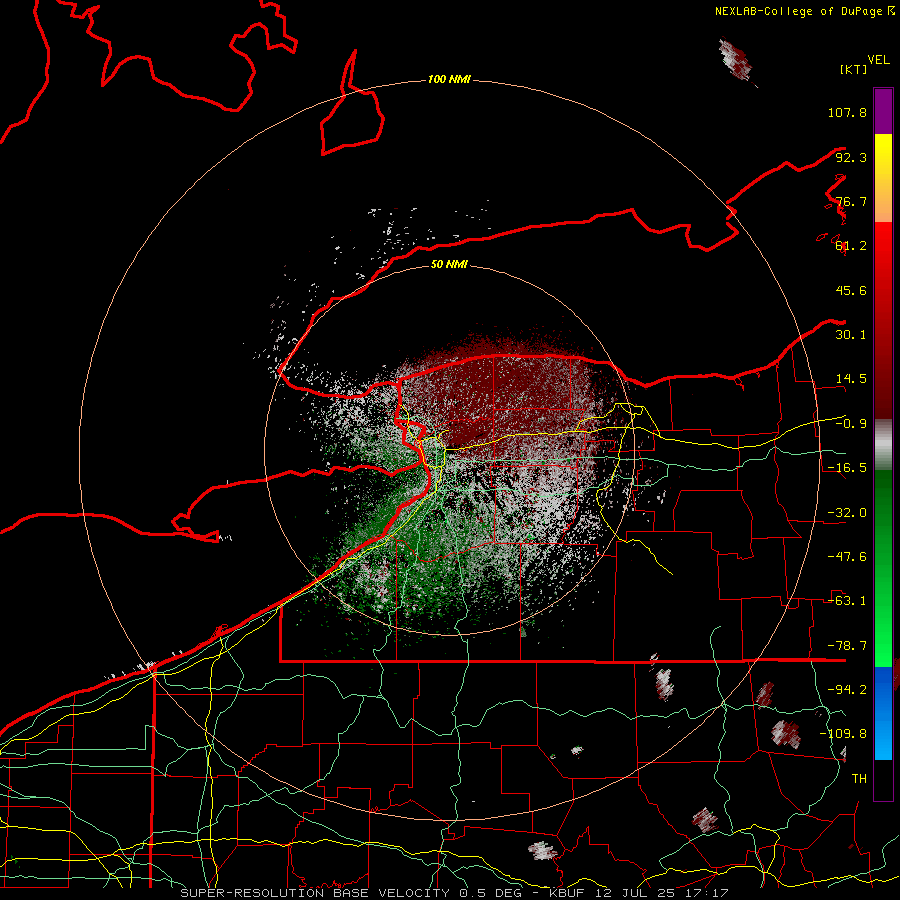Pick the purple segment of the color bar

[883, 111]
